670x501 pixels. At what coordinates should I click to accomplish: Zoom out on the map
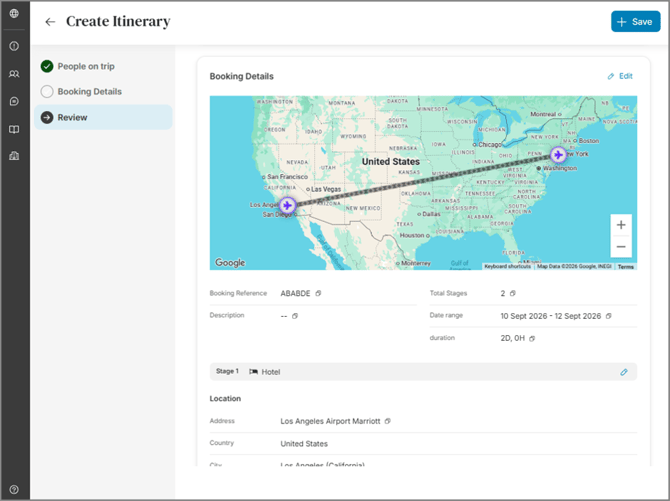(621, 247)
